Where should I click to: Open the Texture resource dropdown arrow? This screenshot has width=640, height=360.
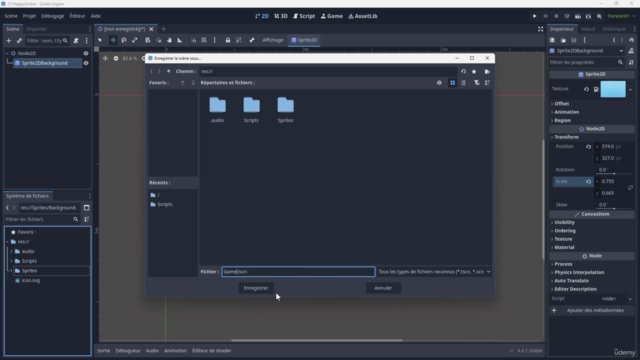click(x=630, y=89)
